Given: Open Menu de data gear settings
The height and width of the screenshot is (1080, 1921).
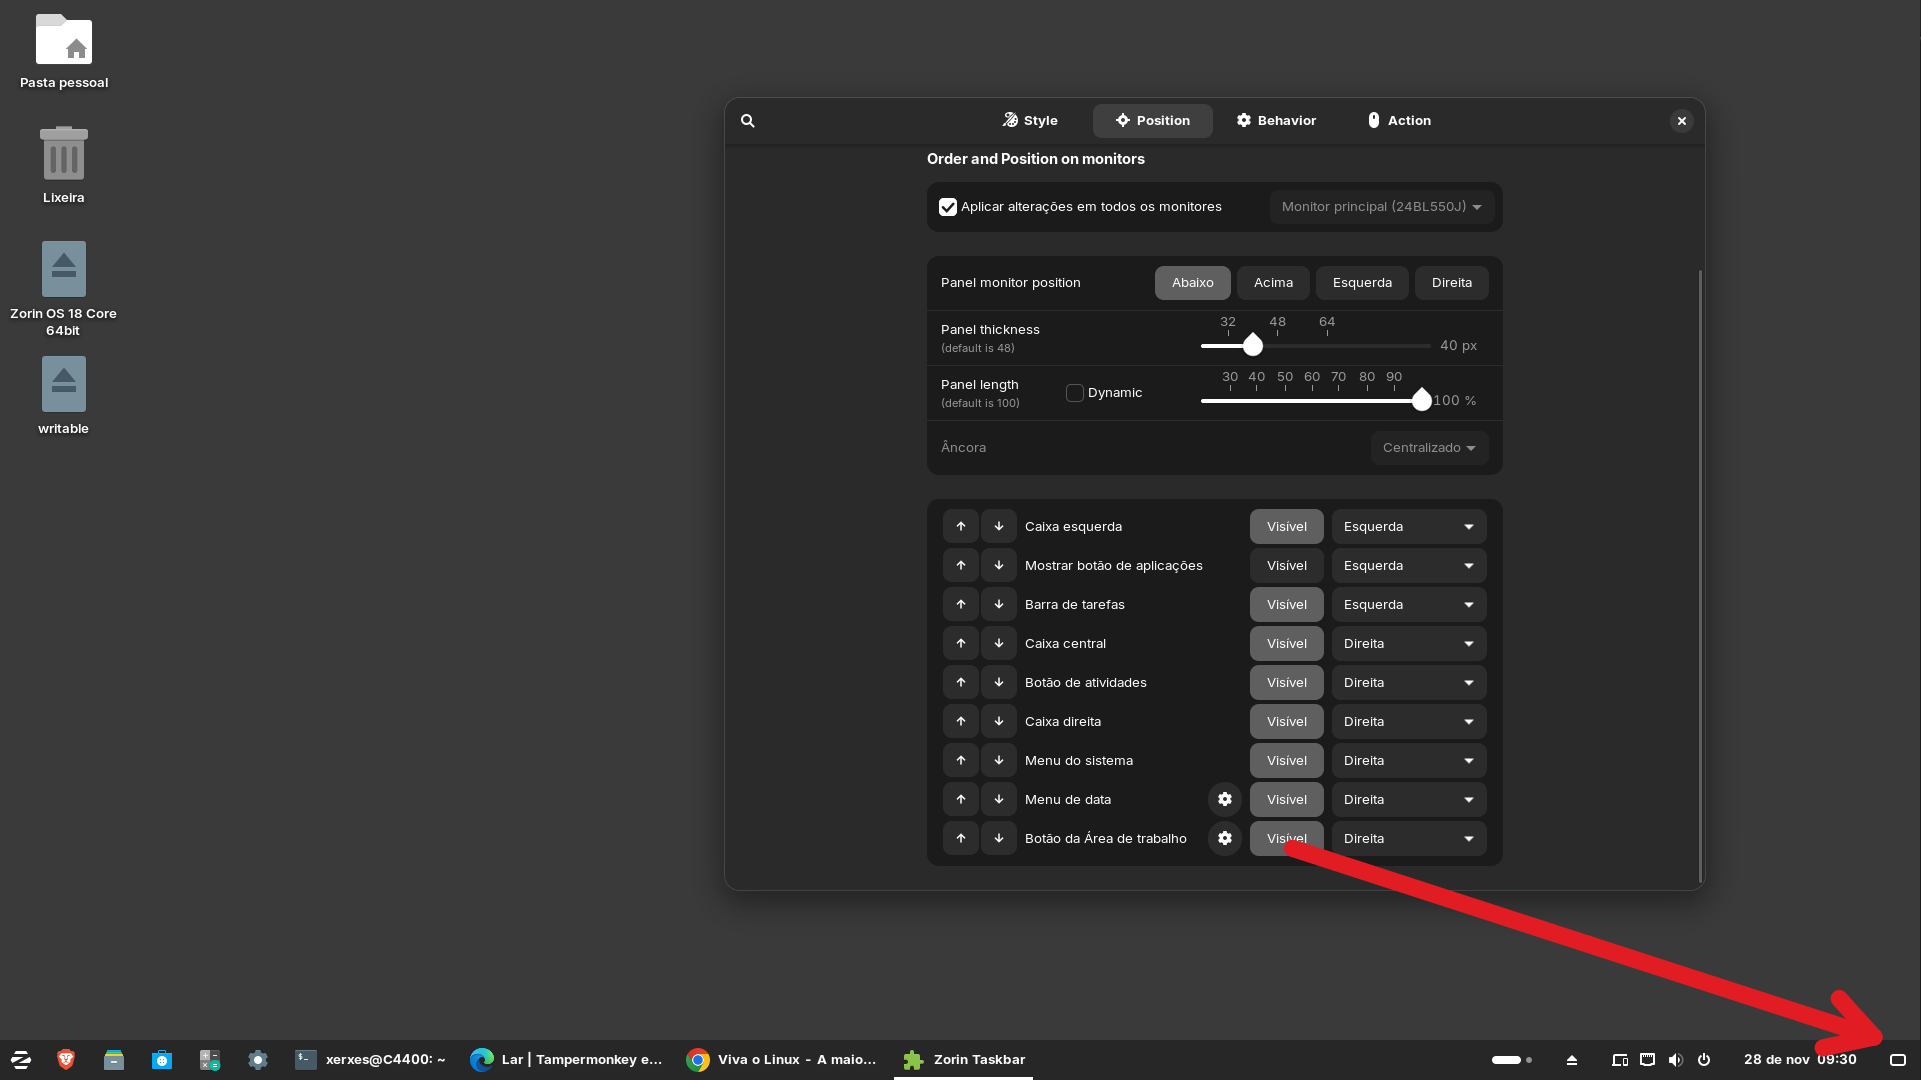Looking at the screenshot, I should pyautogui.click(x=1224, y=800).
